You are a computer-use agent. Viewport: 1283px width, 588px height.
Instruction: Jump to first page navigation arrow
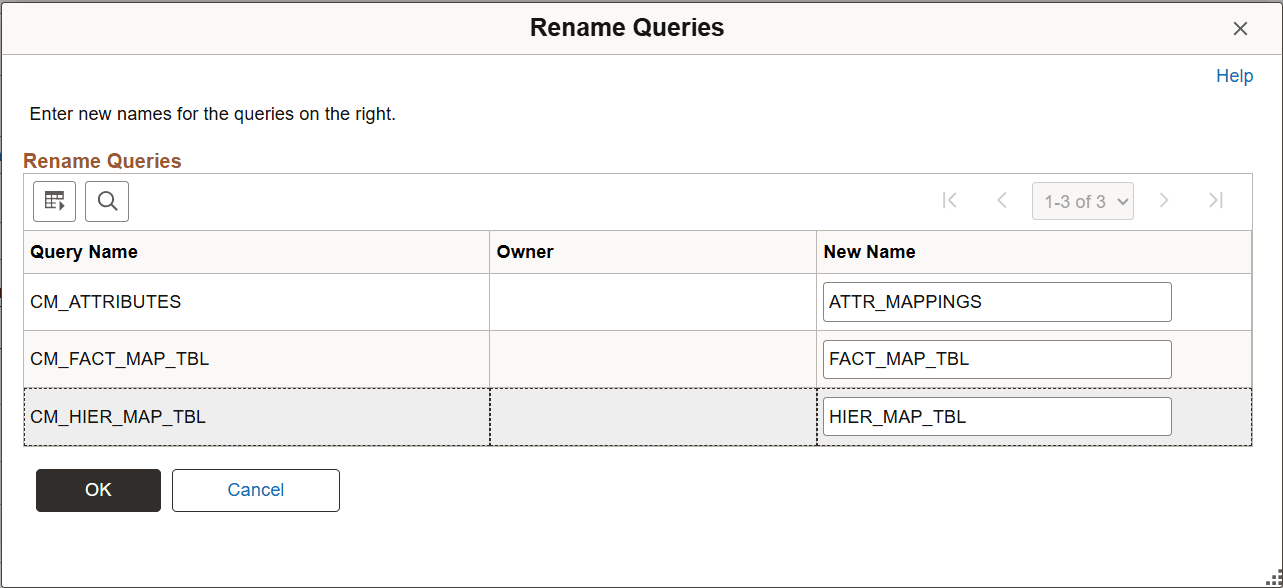coord(950,200)
